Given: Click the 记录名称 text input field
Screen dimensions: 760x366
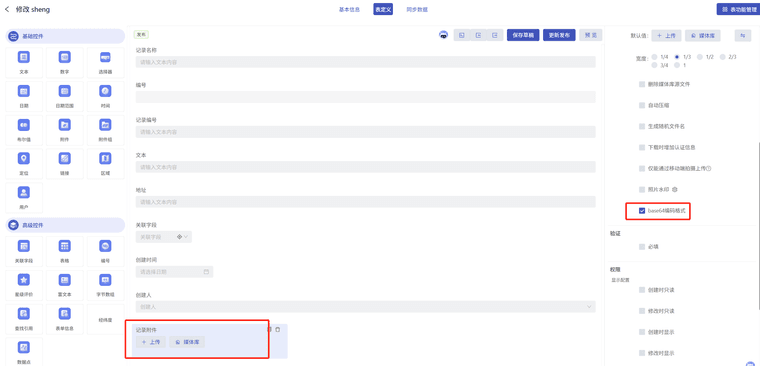Looking at the screenshot, I should [365, 62].
